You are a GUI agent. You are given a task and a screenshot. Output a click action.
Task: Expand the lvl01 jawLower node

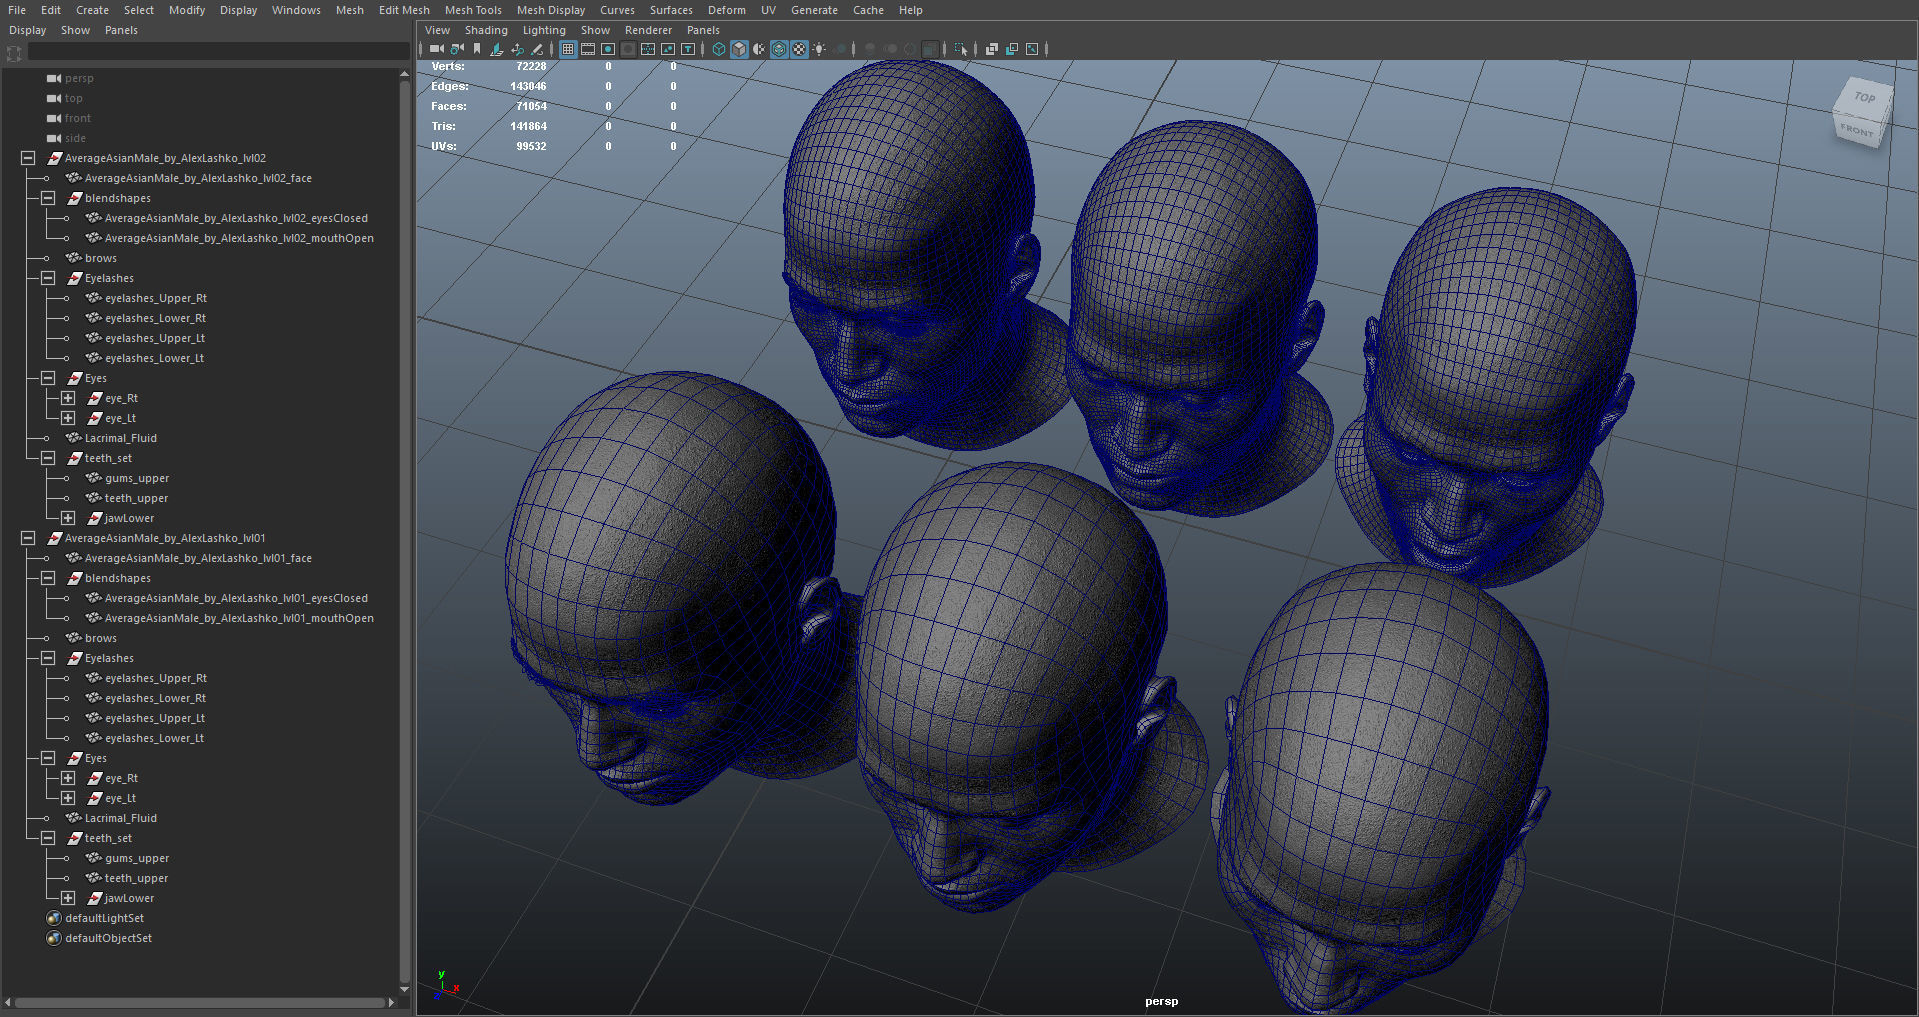click(68, 898)
